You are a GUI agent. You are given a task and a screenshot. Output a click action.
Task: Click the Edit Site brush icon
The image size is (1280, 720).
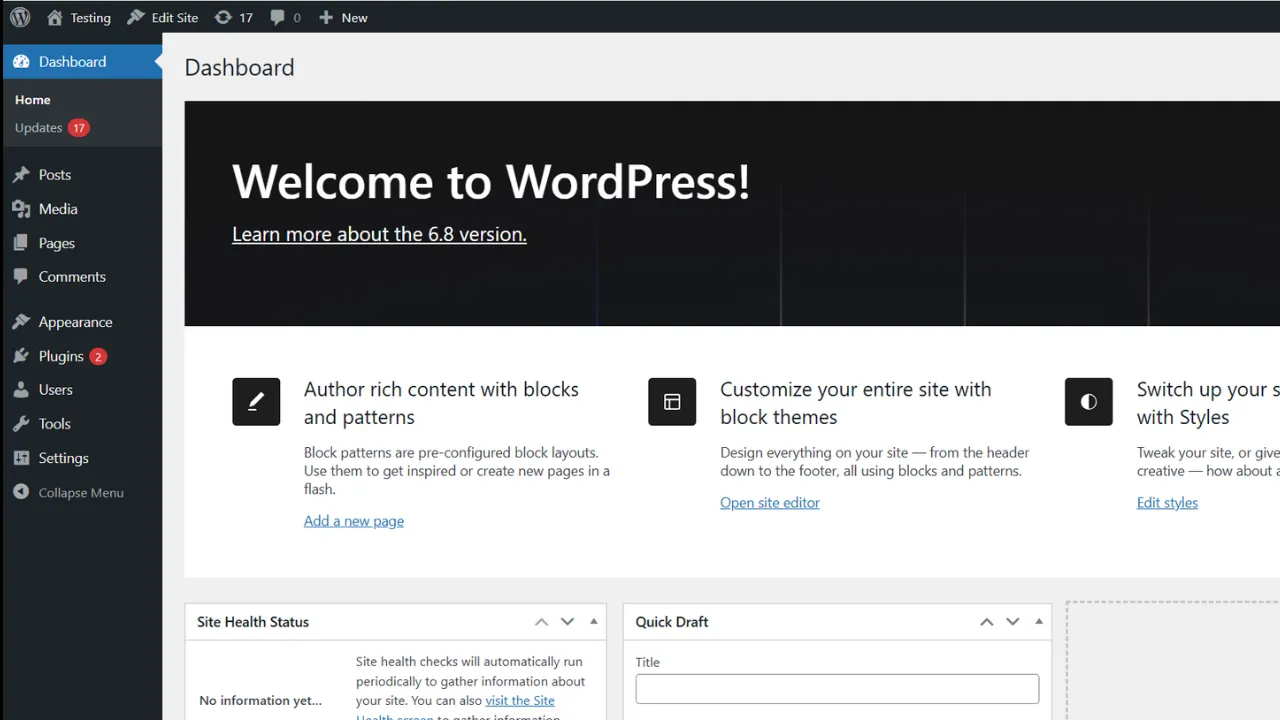pyautogui.click(x=136, y=17)
